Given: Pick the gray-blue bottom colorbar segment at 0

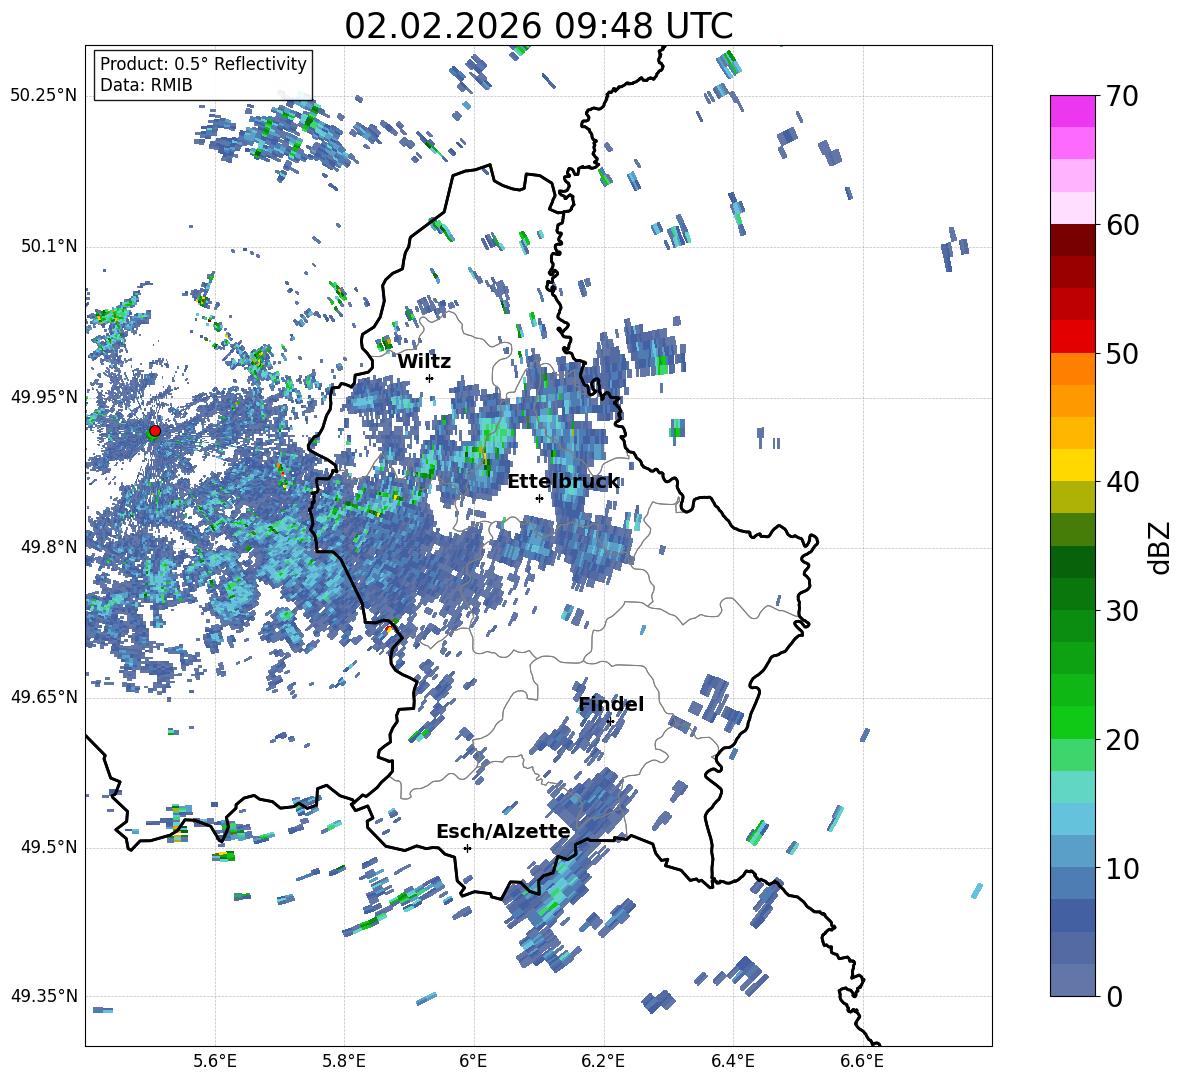Looking at the screenshot, I should click(x=1072, y=980).
